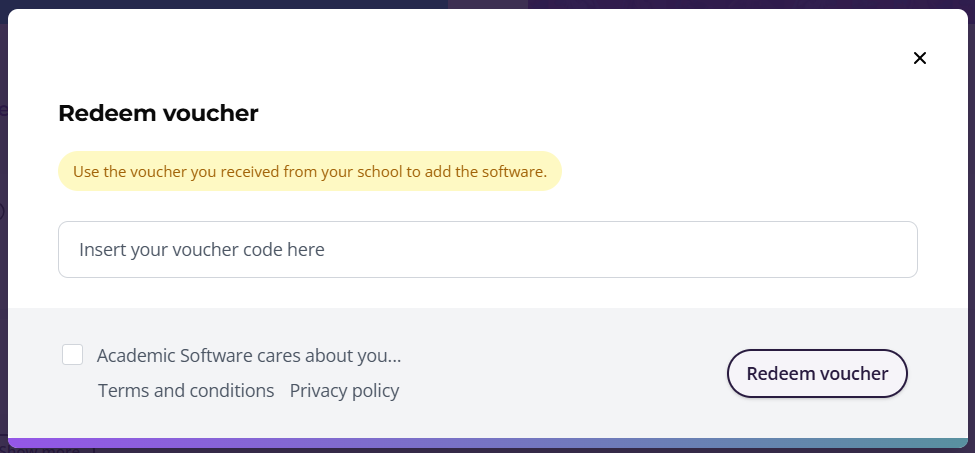Open the Terms and conditions link
Image resolution: width=975 pixels, height=453 pixels.
(x=186, y=390)
